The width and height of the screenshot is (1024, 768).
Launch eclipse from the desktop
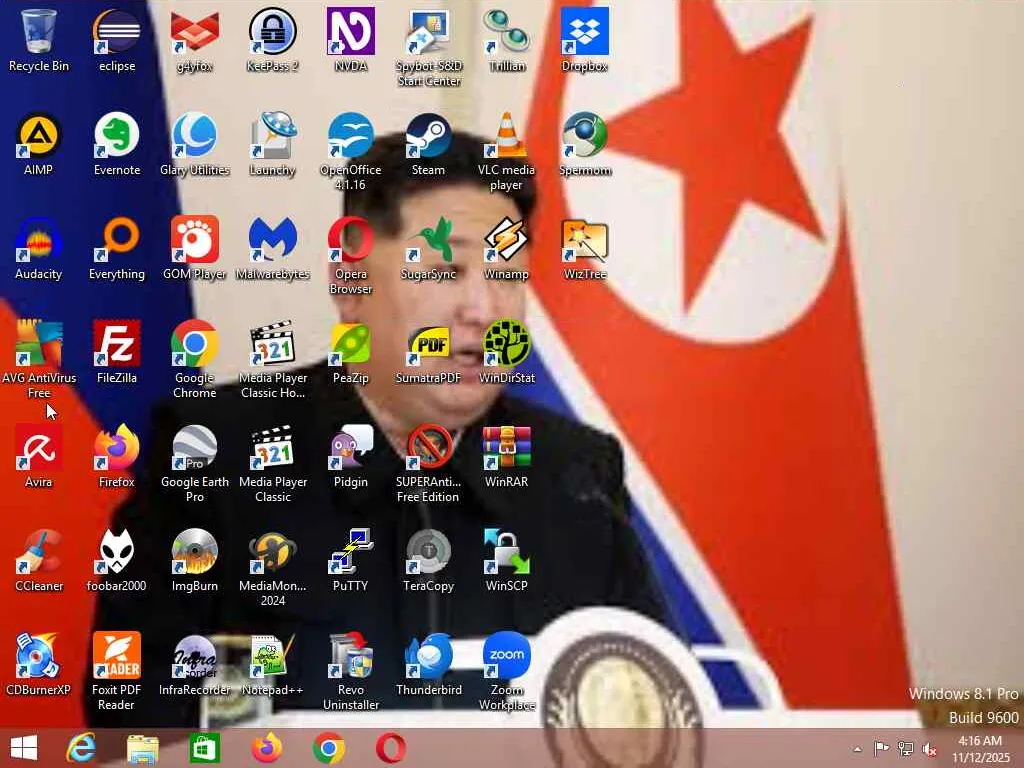pyautogui.click(x=117, y=40)
